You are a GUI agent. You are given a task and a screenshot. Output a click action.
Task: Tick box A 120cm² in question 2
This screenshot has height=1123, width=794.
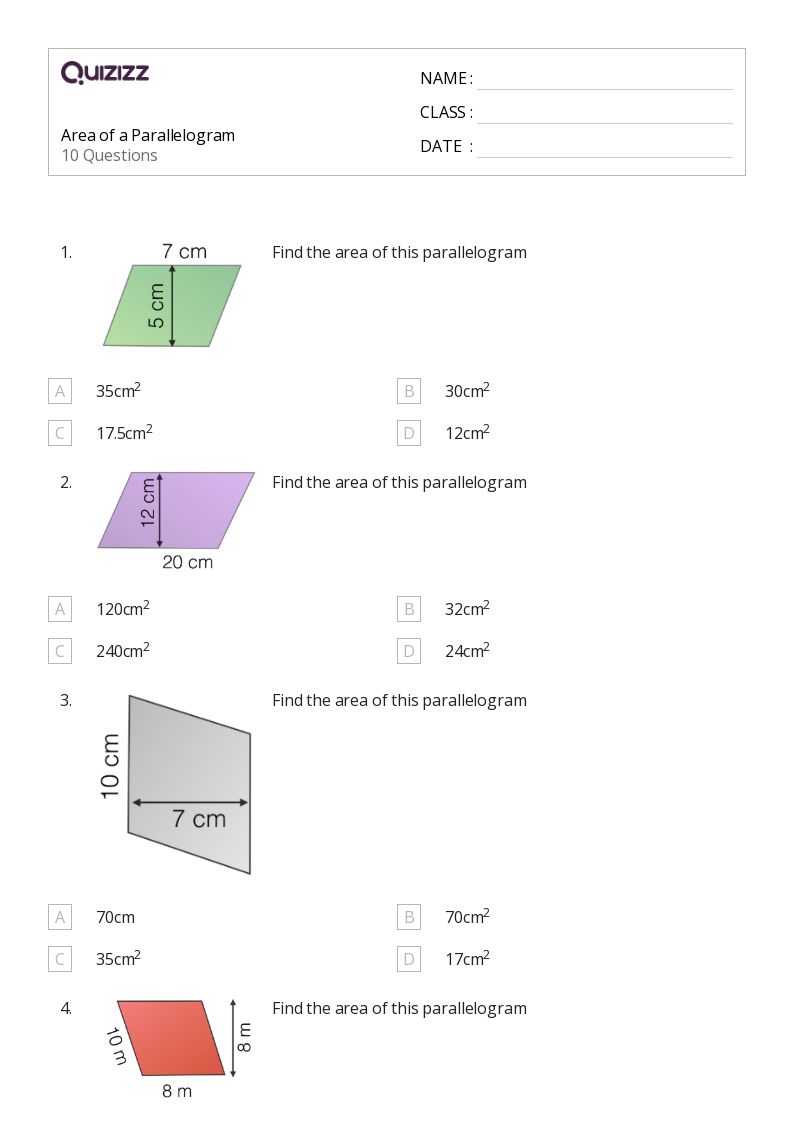(60, 609)
